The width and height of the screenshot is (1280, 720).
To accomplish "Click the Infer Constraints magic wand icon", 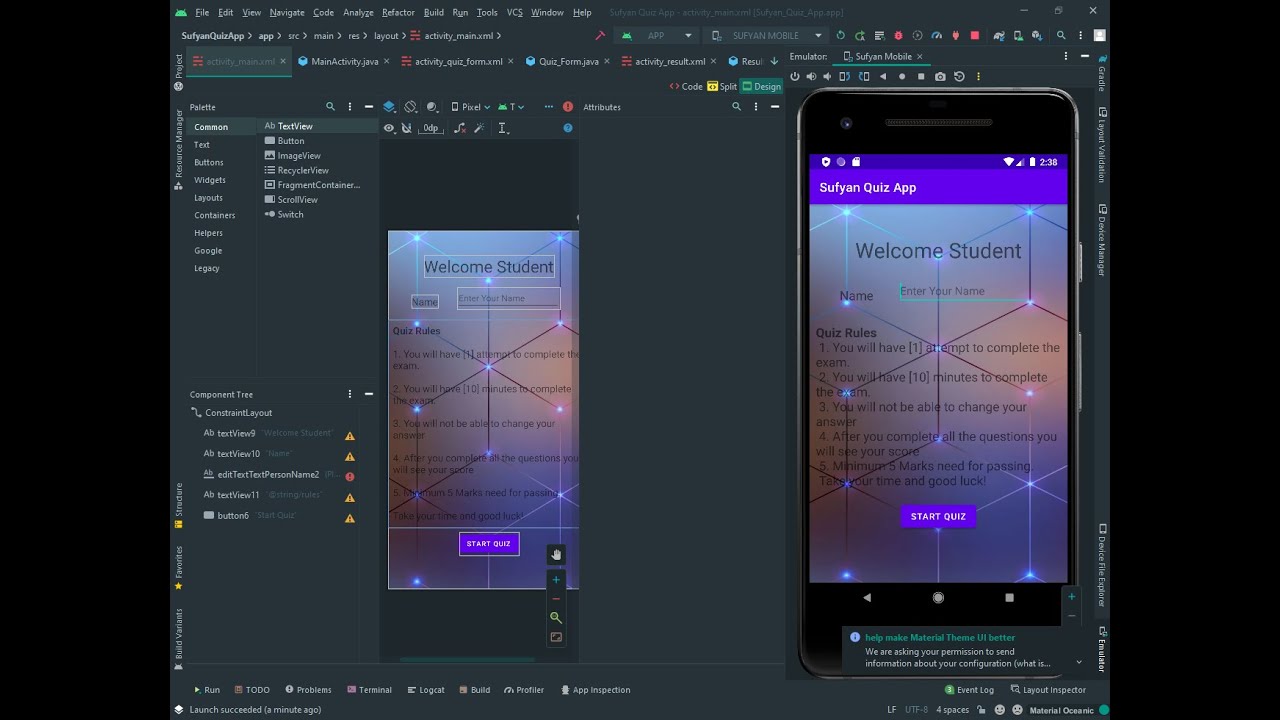I will [479, 128].
